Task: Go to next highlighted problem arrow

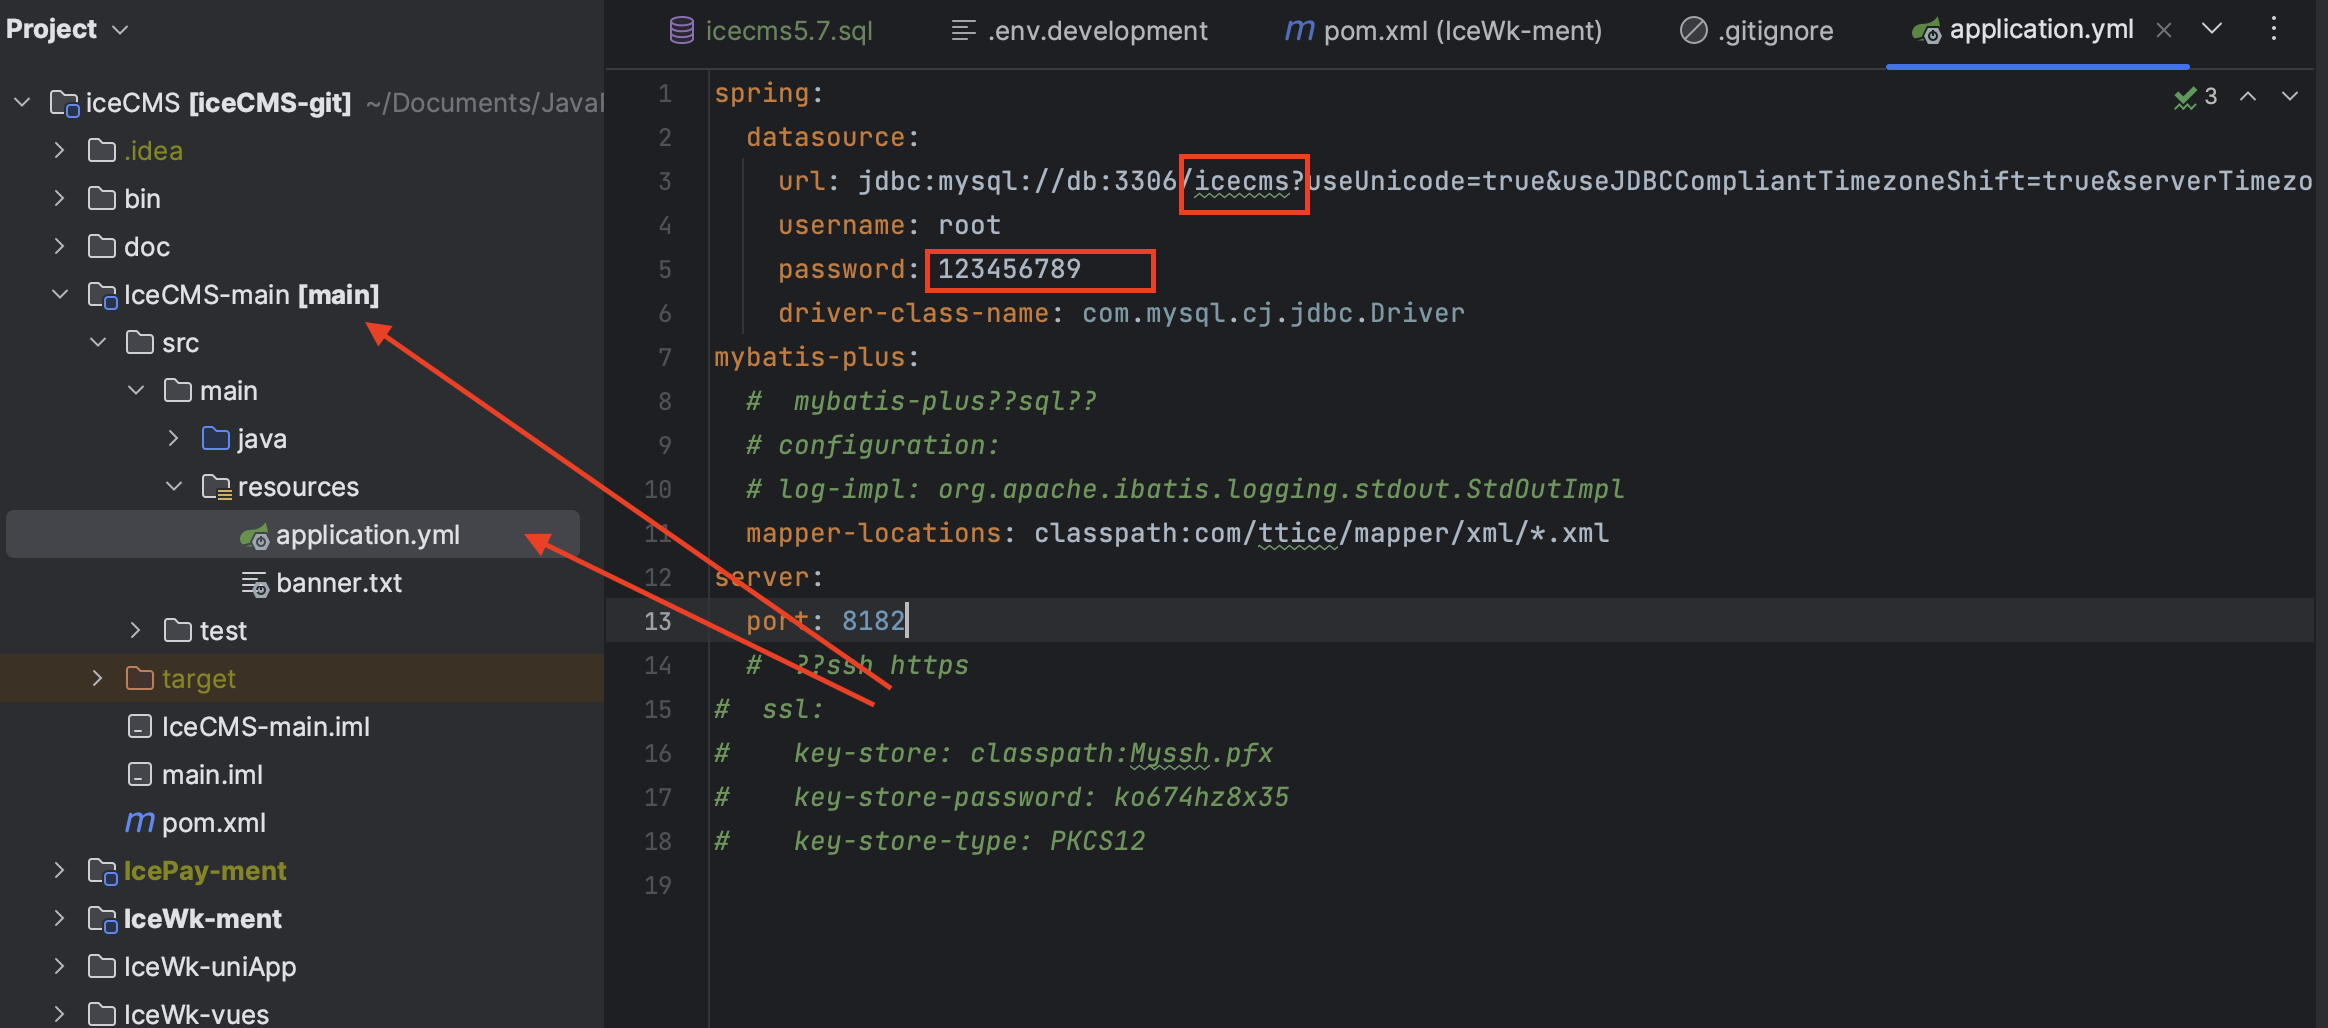Action: point(2290,97)
